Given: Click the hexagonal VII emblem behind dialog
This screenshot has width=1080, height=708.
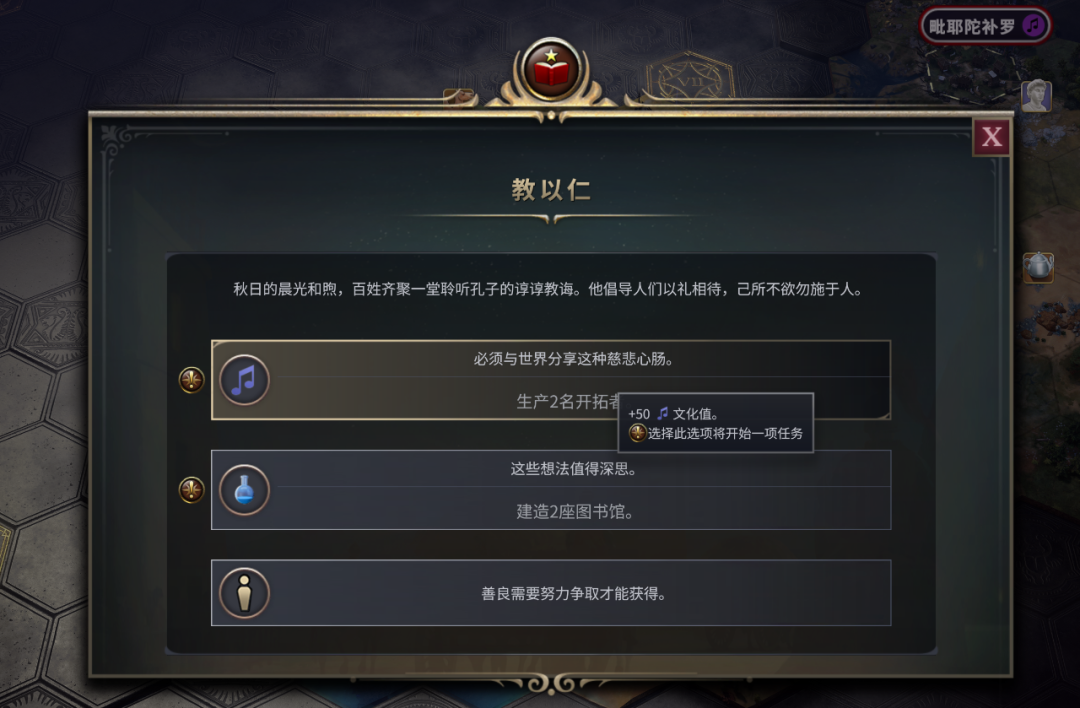Looking at the screenshot, I should point(690,81).
